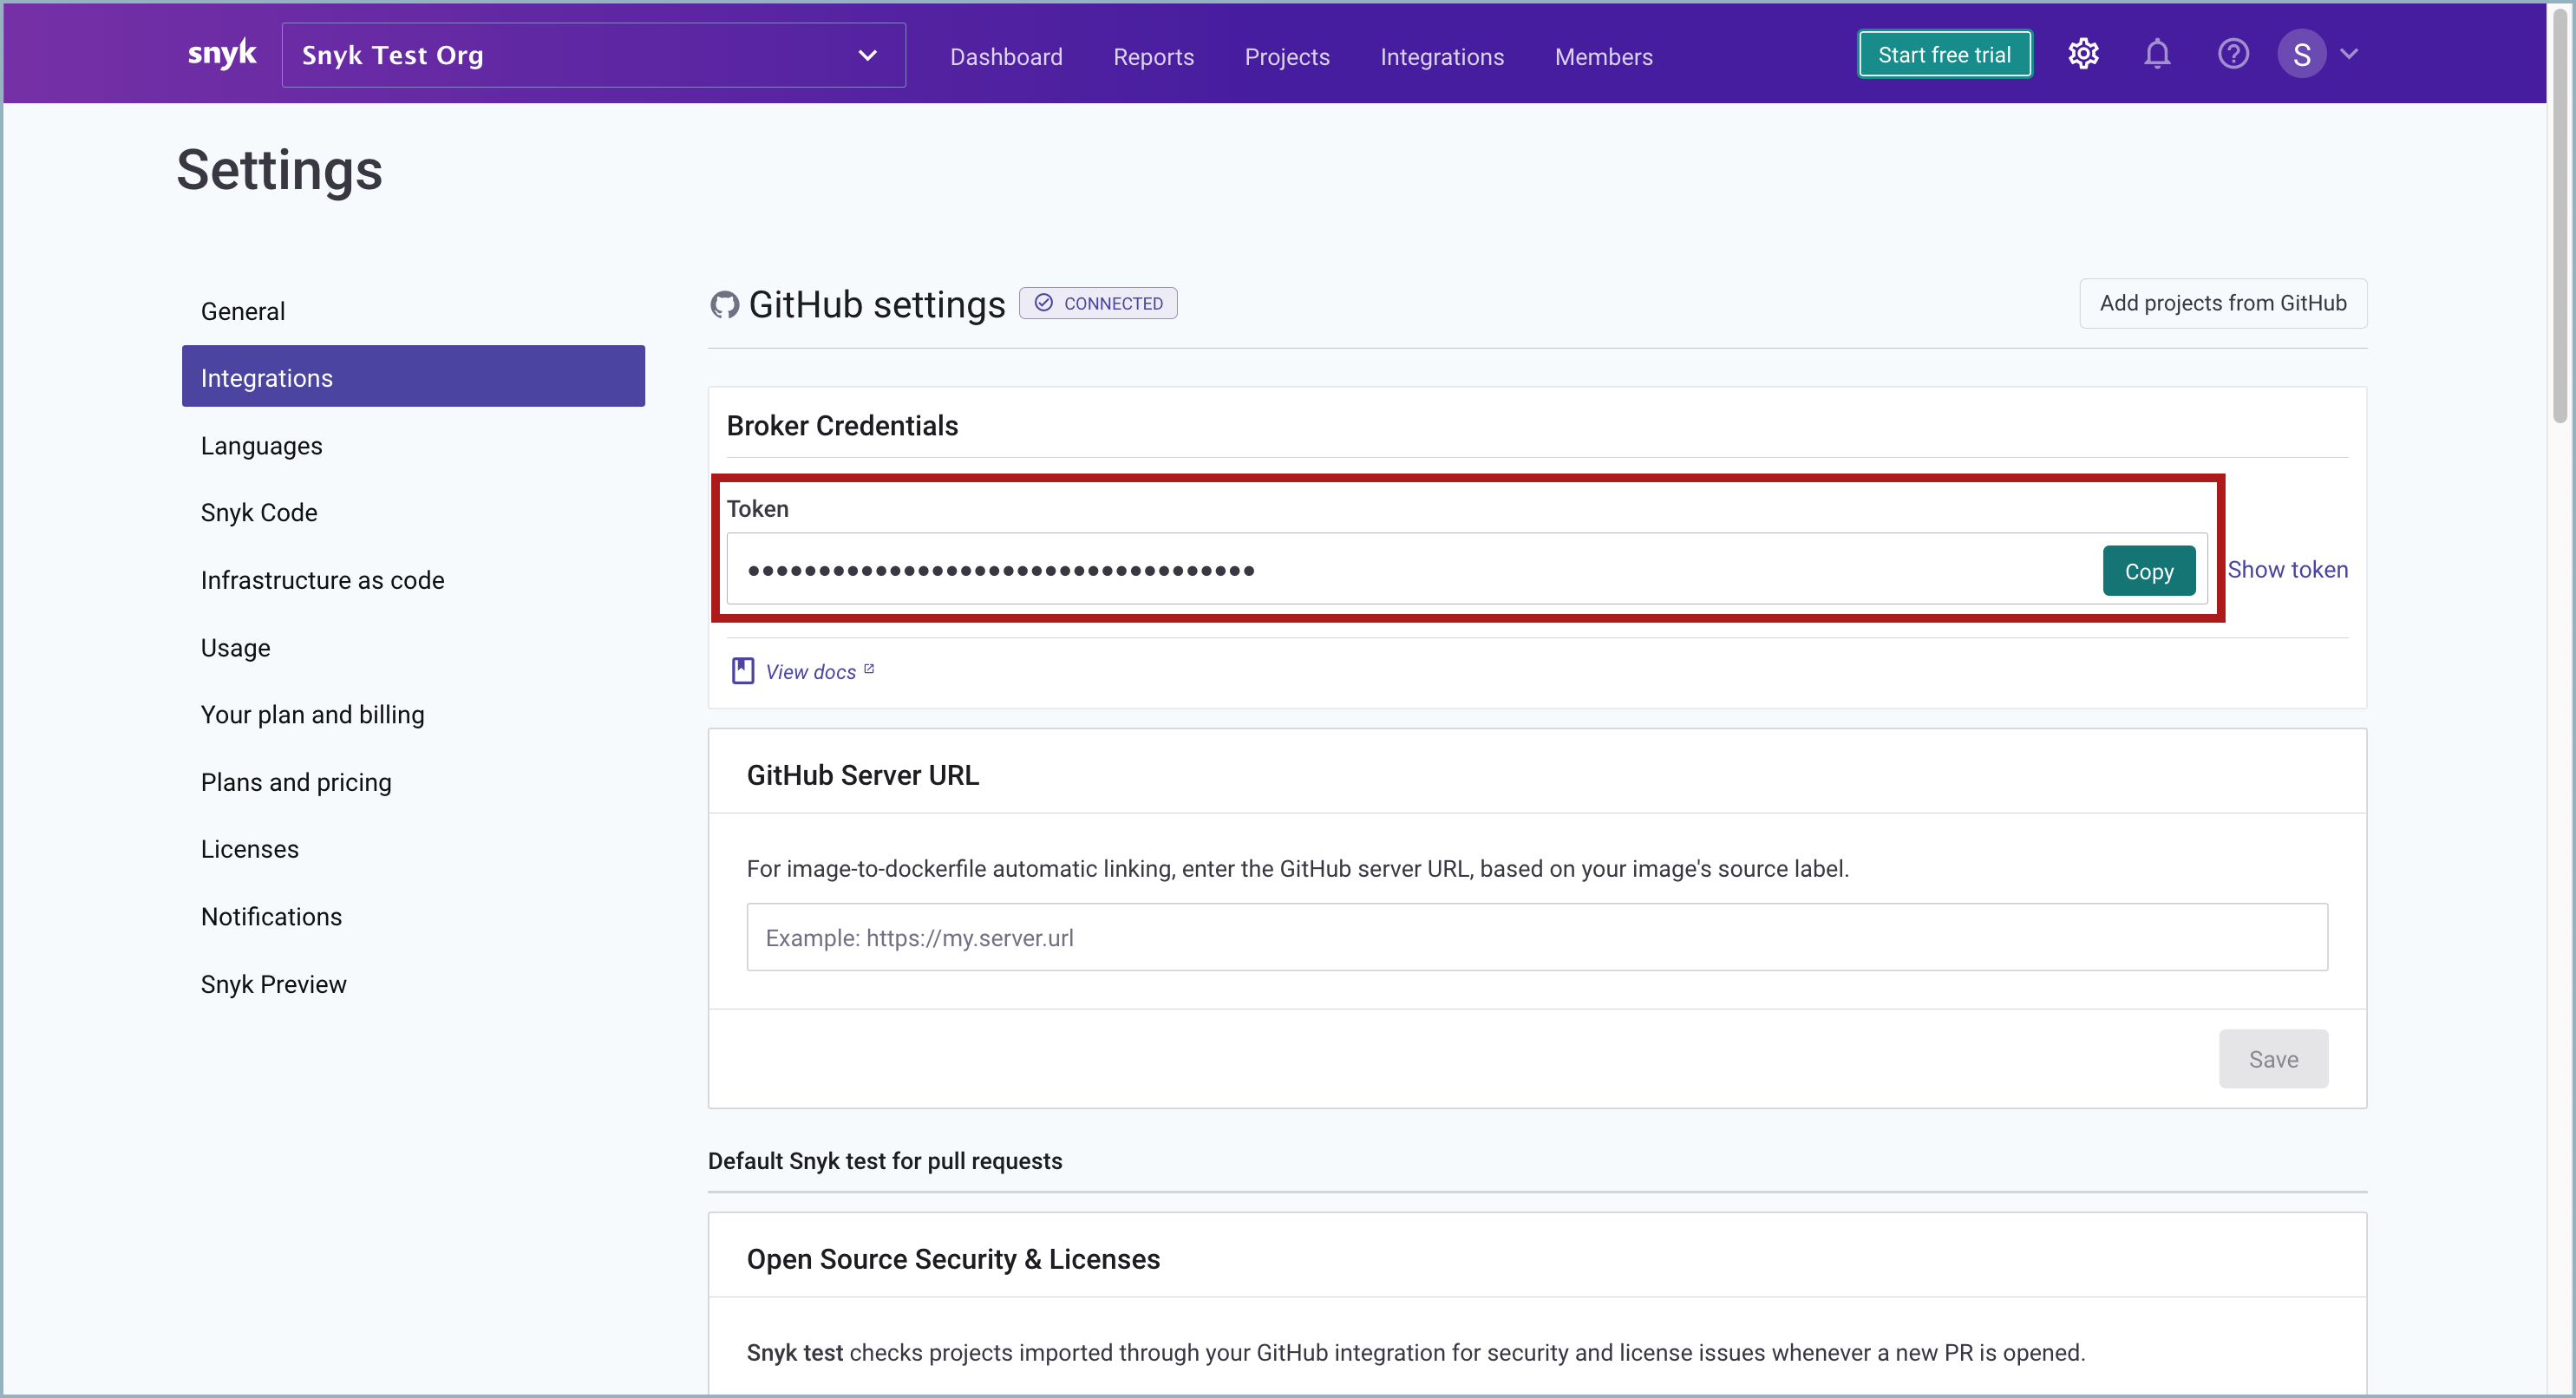Click the CONNECTED status badge
The height and width of the screenshot is (1398, 2576).
tap(1098, 303)
